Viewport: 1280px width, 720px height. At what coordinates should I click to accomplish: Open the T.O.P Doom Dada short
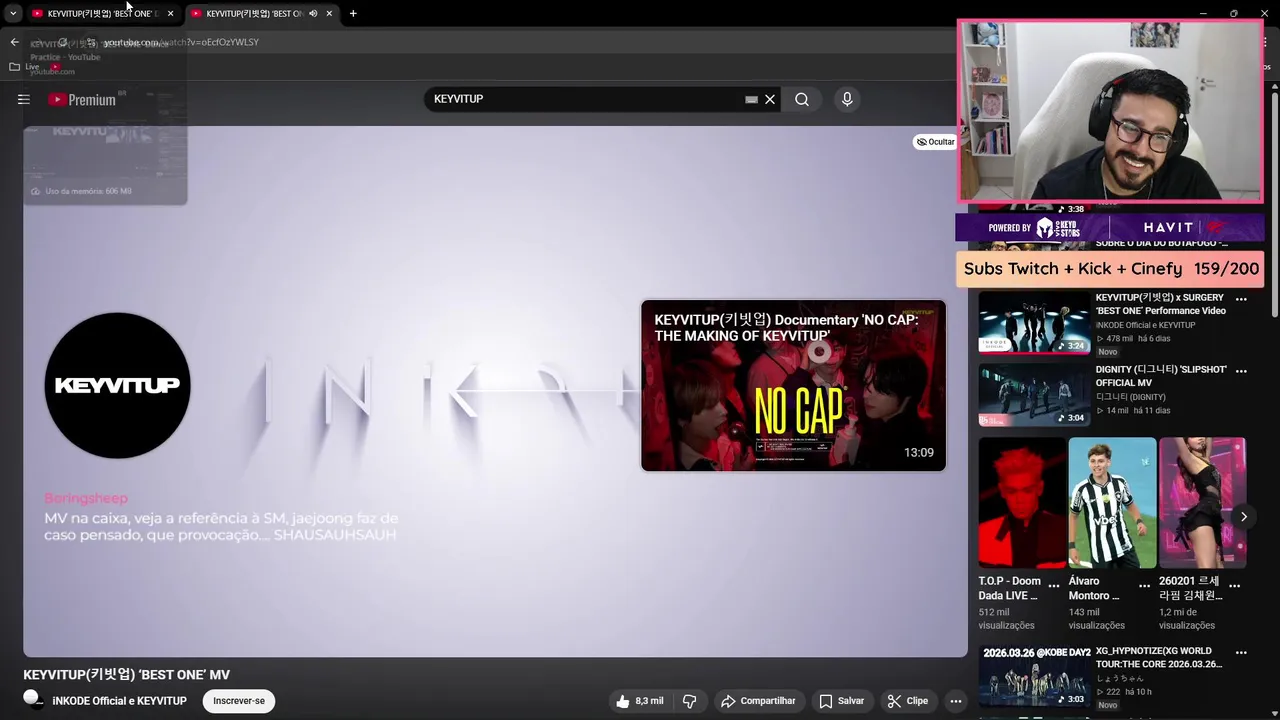point(1022,503)
